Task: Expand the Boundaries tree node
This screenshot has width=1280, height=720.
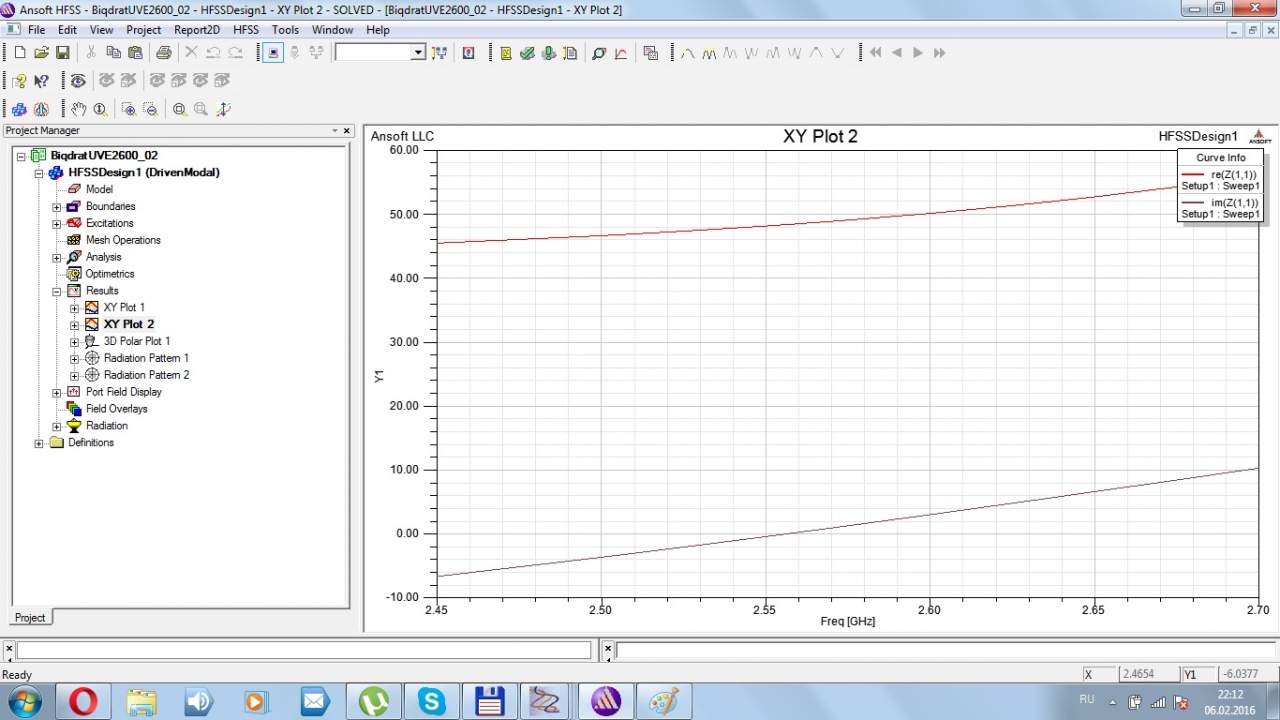Action: (57, 207)
